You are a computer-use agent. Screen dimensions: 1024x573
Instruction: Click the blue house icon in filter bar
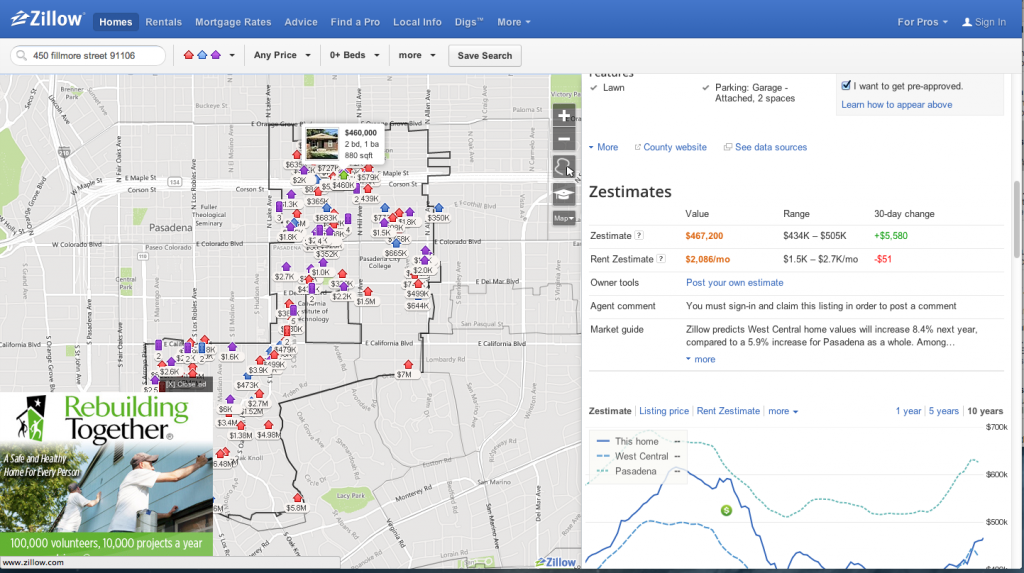202,55
